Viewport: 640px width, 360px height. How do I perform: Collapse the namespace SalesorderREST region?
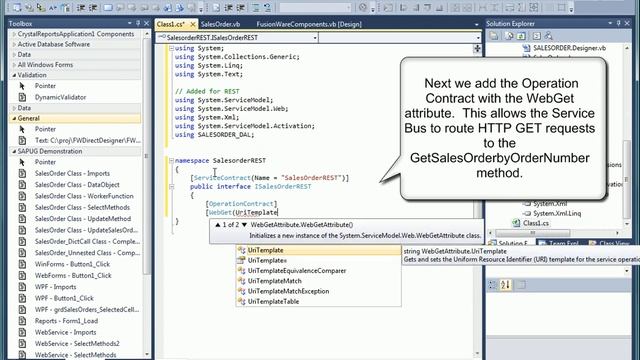(x=171, y=160)
